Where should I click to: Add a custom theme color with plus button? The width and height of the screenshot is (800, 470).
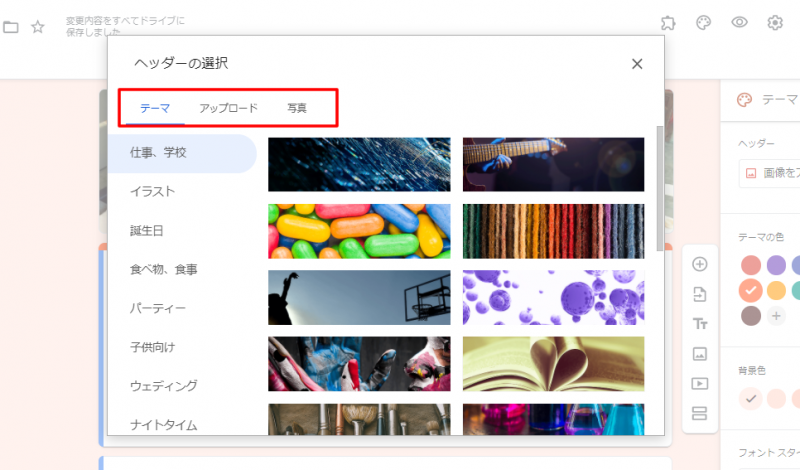[x=776, y=316]
